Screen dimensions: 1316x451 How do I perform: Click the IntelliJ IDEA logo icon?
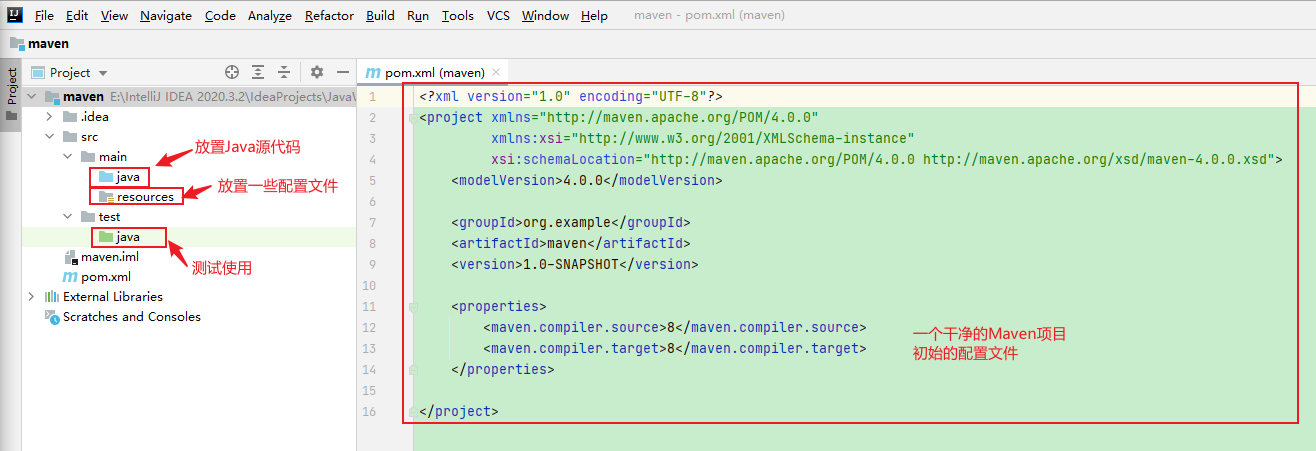(13, 15)
